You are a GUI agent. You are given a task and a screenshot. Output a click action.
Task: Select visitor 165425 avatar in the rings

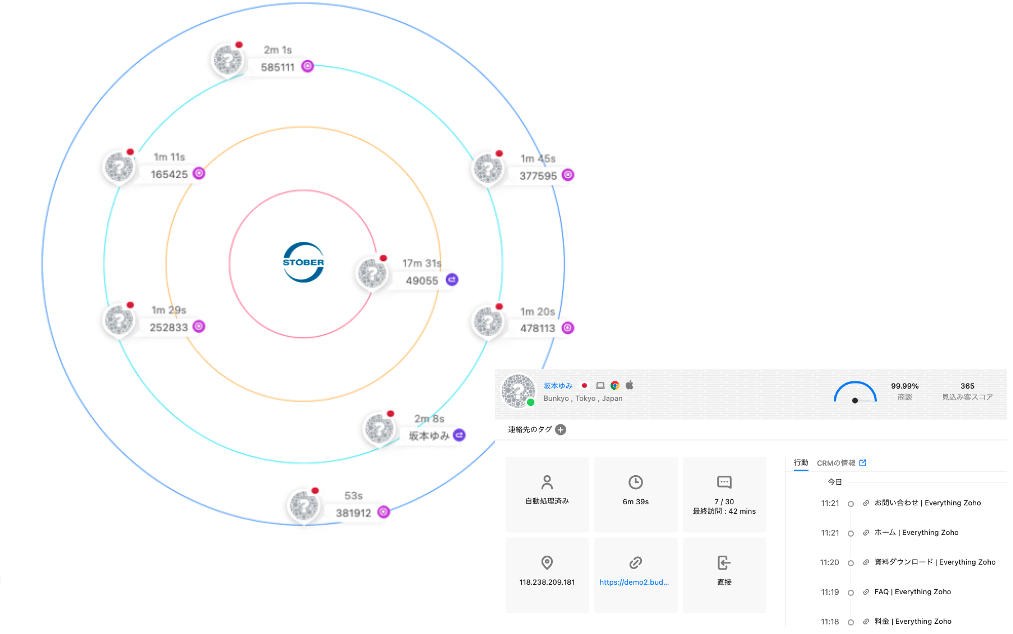pos(119,167)
